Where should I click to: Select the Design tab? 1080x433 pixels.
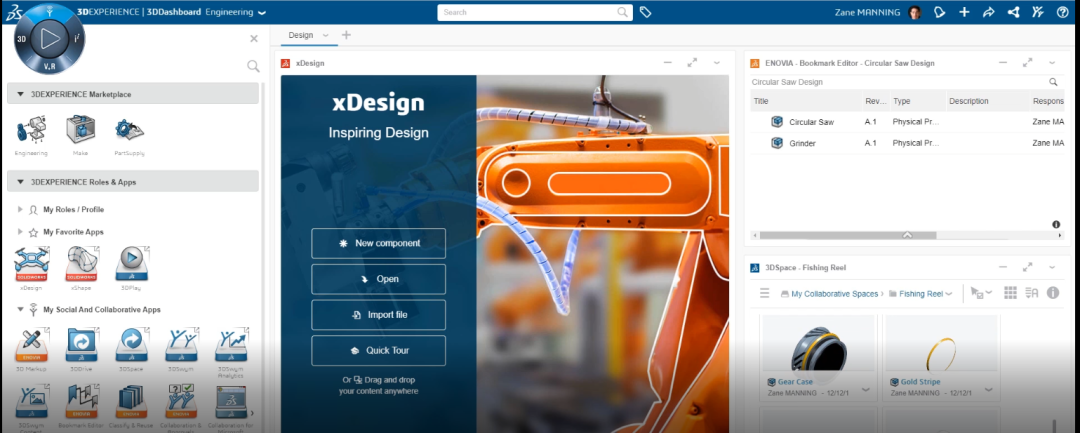coord(300,35)
